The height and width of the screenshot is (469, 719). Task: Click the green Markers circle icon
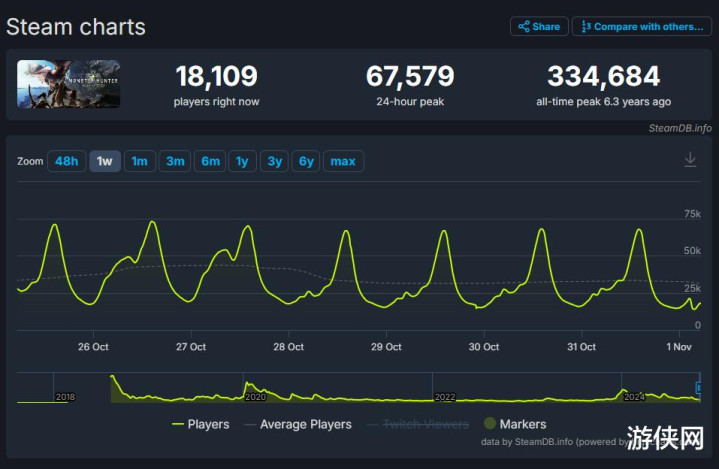tap(490, 424)
